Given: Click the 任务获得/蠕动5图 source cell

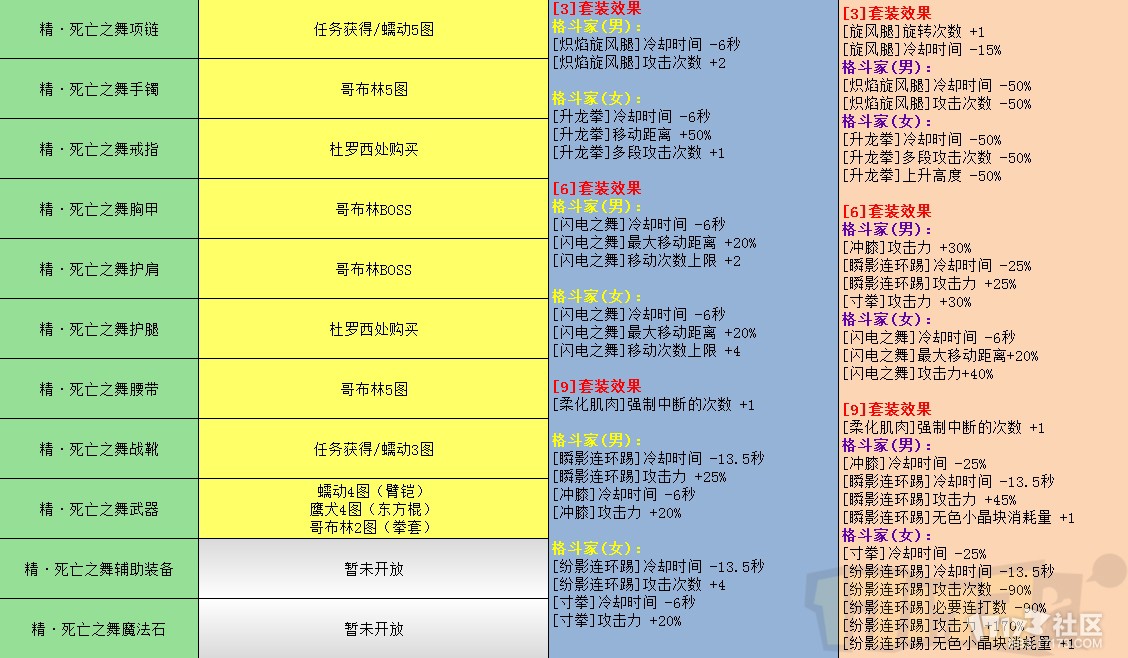Looking at the screenshot, I should pyautogui.click(x=373, y=29).
